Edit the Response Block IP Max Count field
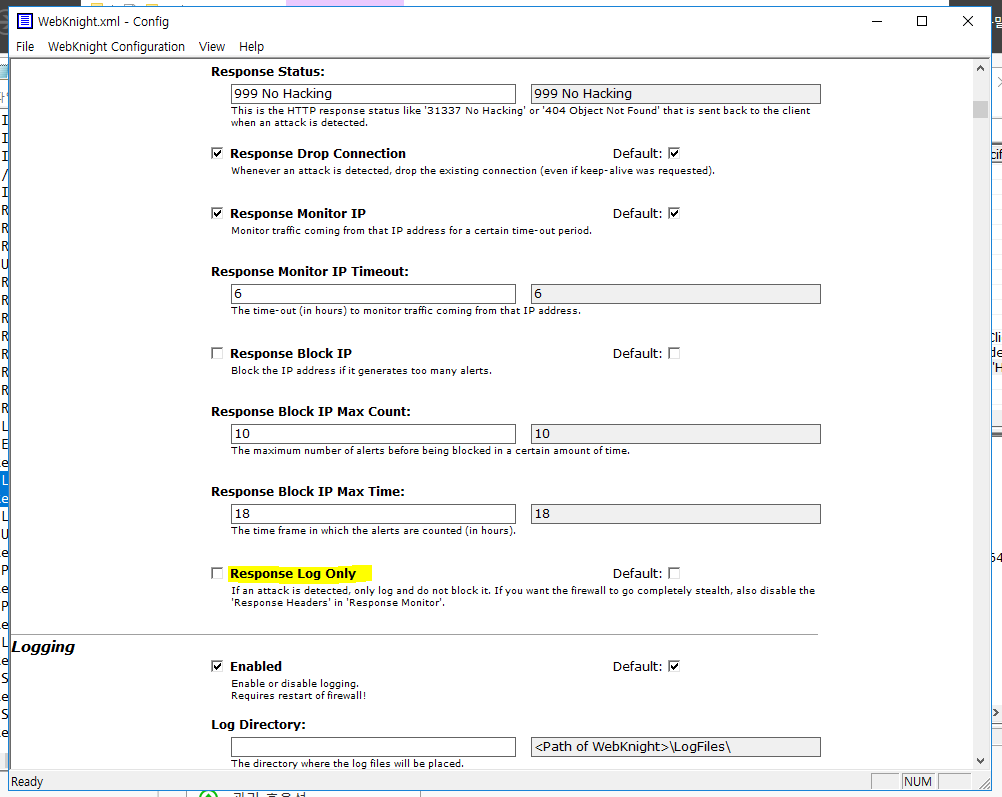The height and width of the screenshot is (797, 1002). click(x=373, y=434)
